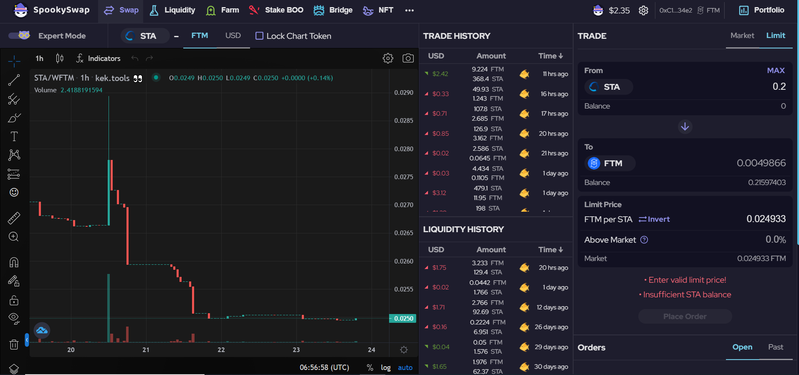Select the XABCD pattern tool
The height and width of the screenshot is (375, 799).
(x=14, y=155)
